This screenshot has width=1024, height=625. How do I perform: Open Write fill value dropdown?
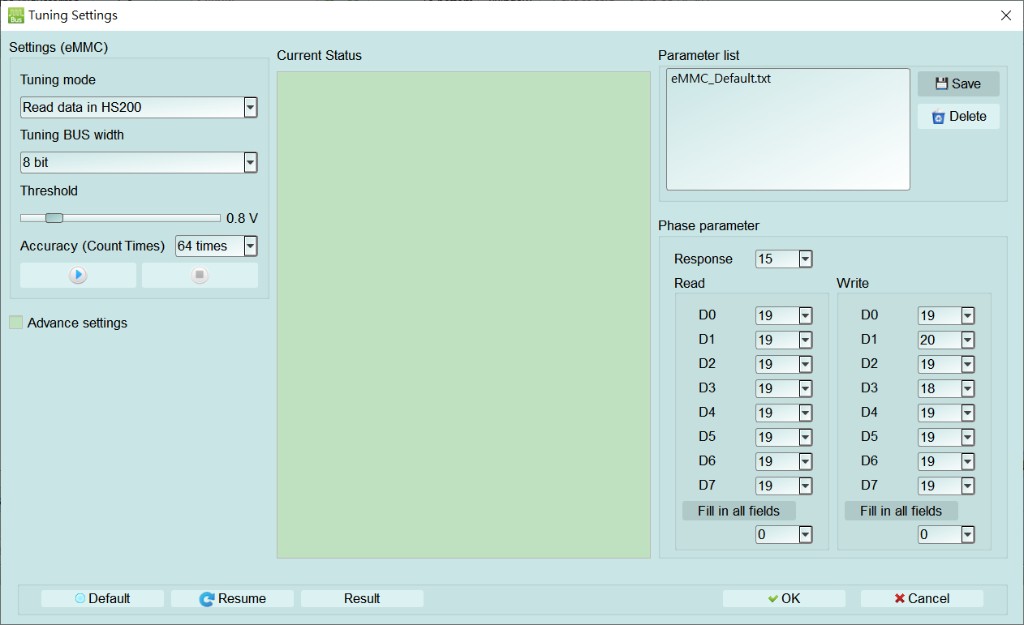967,535
